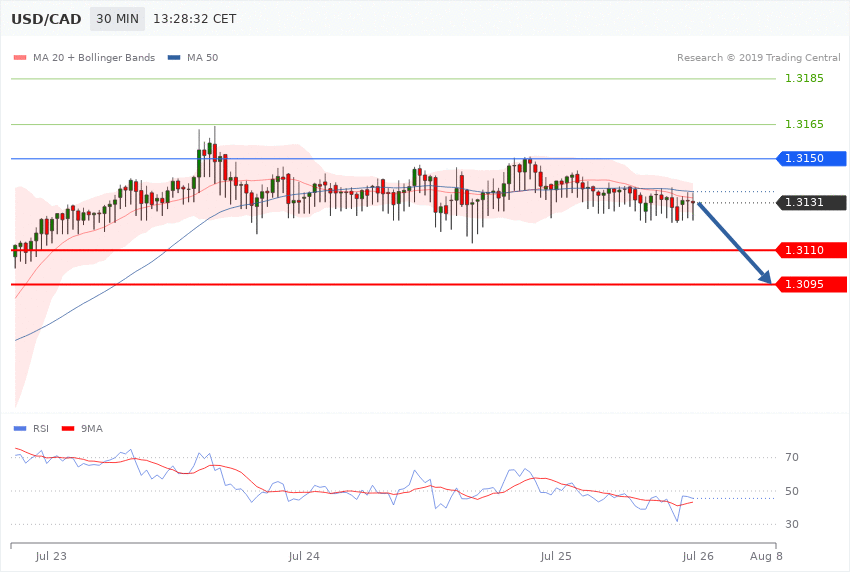850x576 pixels.
Task: Click the blue 1.3150 pivot price tag
Action: pos(811,159)
